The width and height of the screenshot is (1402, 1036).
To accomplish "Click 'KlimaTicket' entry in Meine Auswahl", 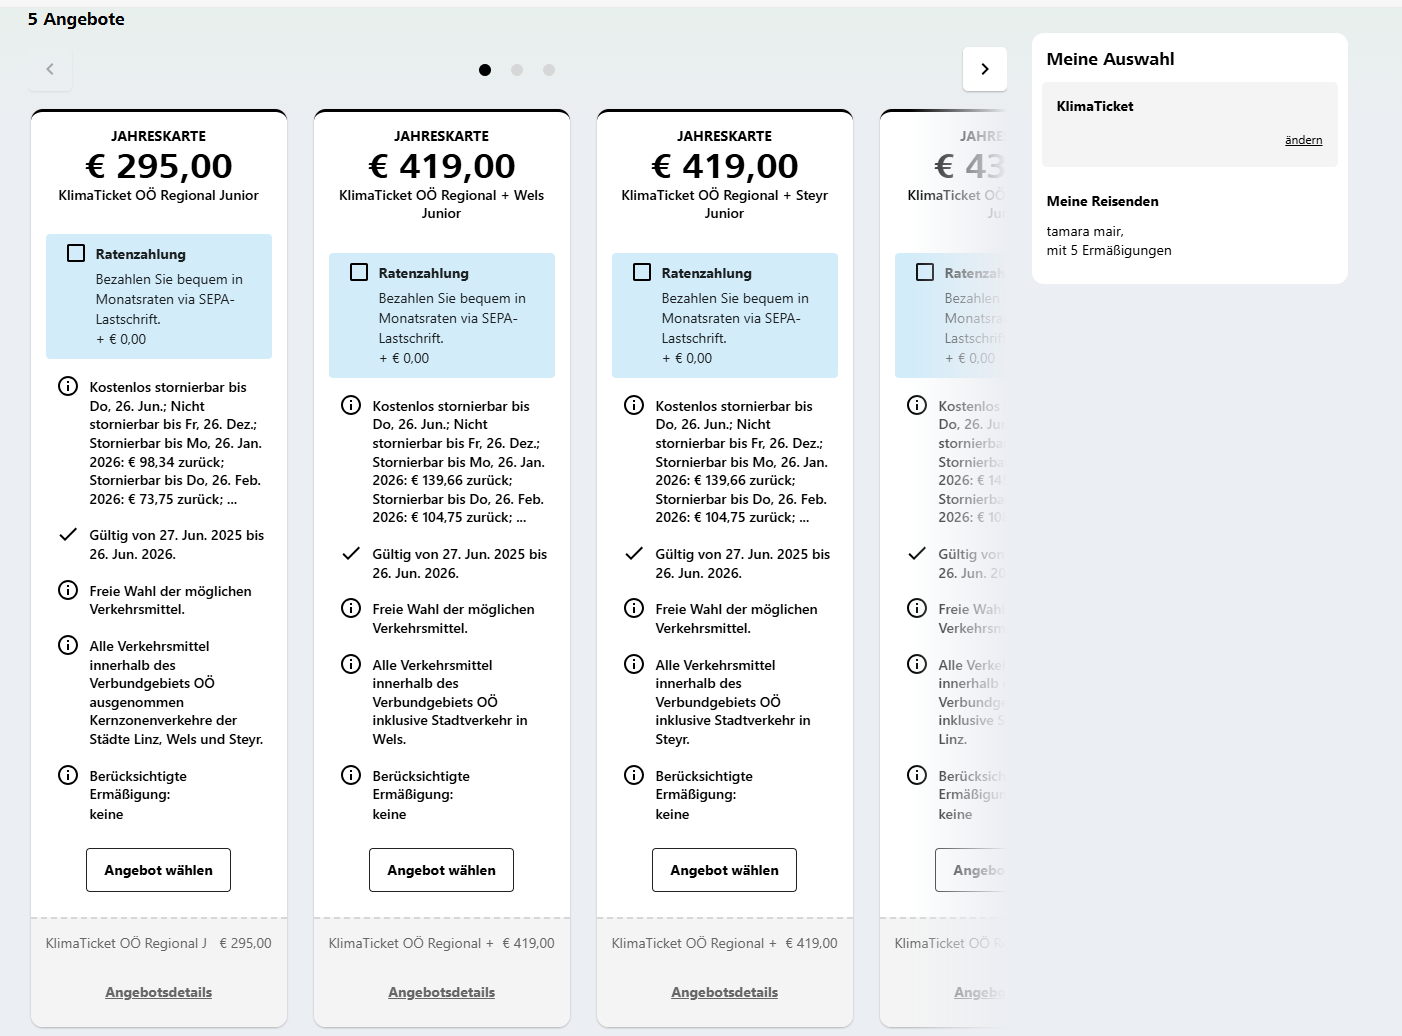I will [x=1095, y=106].
